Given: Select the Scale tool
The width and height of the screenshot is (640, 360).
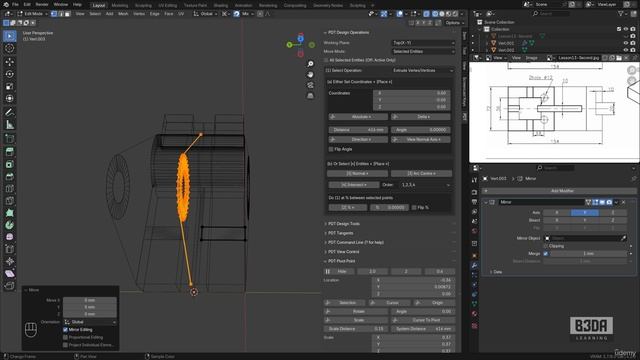Looking at the screenshot, I should (9, 87).
